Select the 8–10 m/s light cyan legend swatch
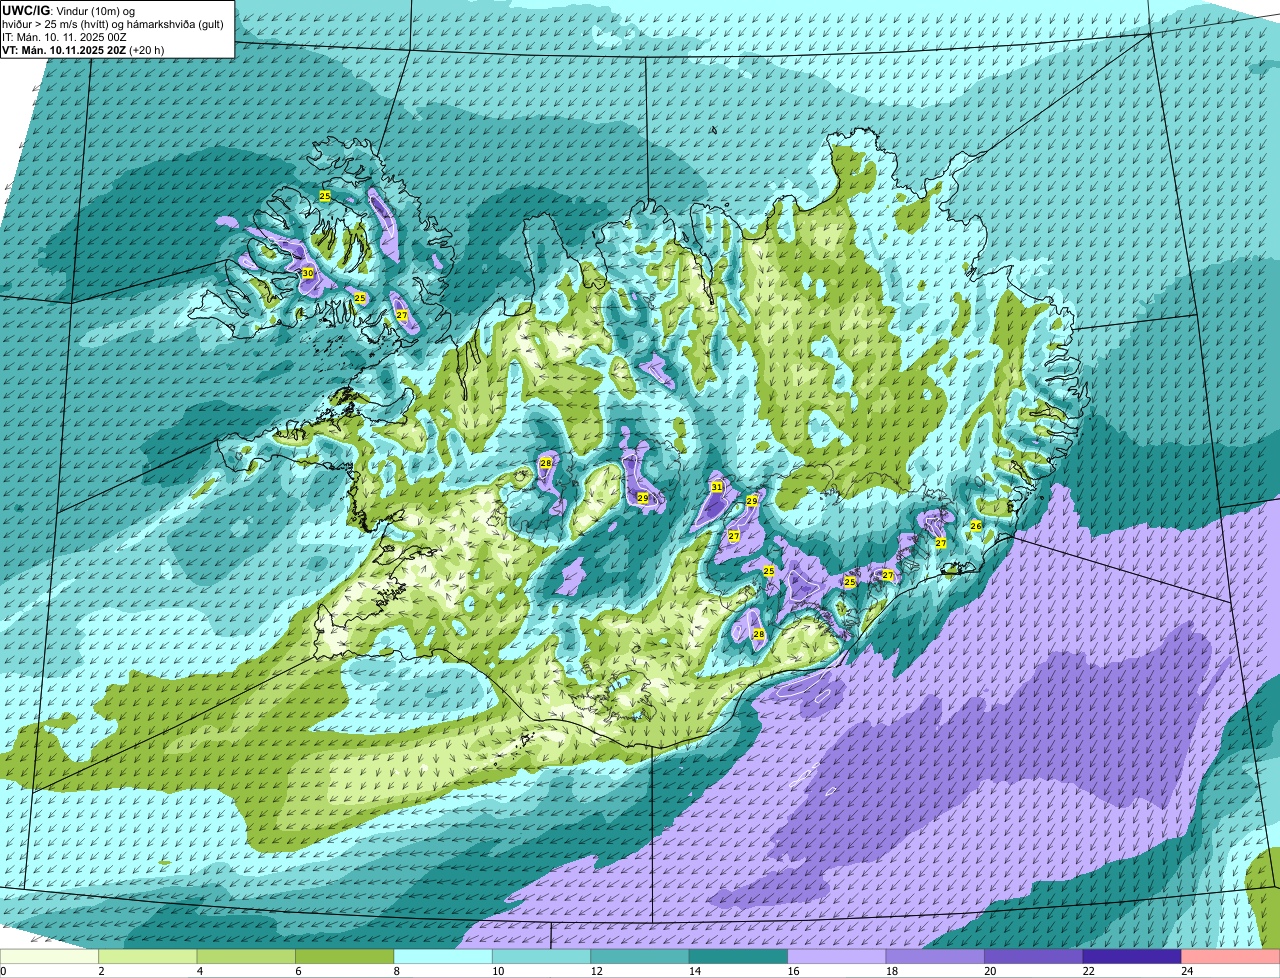This screenshot has width=1280, height=978. 444,957
